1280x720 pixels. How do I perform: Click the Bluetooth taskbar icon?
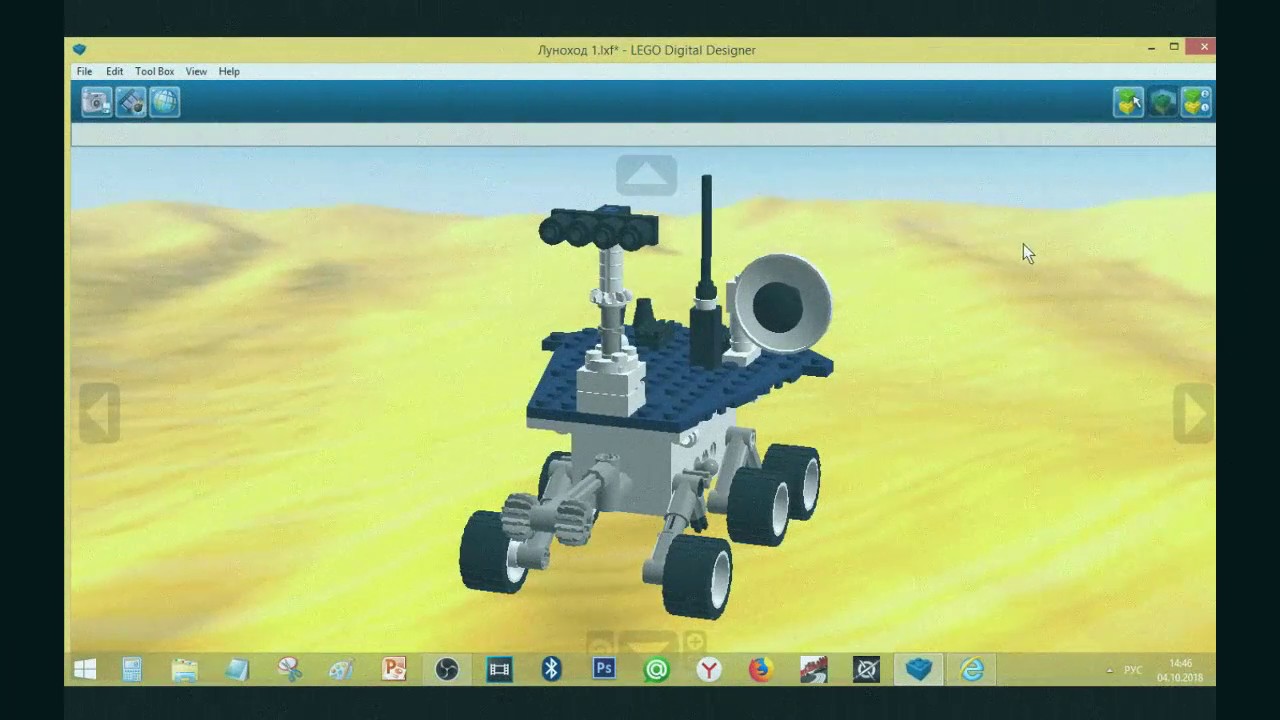pos(551,669)
